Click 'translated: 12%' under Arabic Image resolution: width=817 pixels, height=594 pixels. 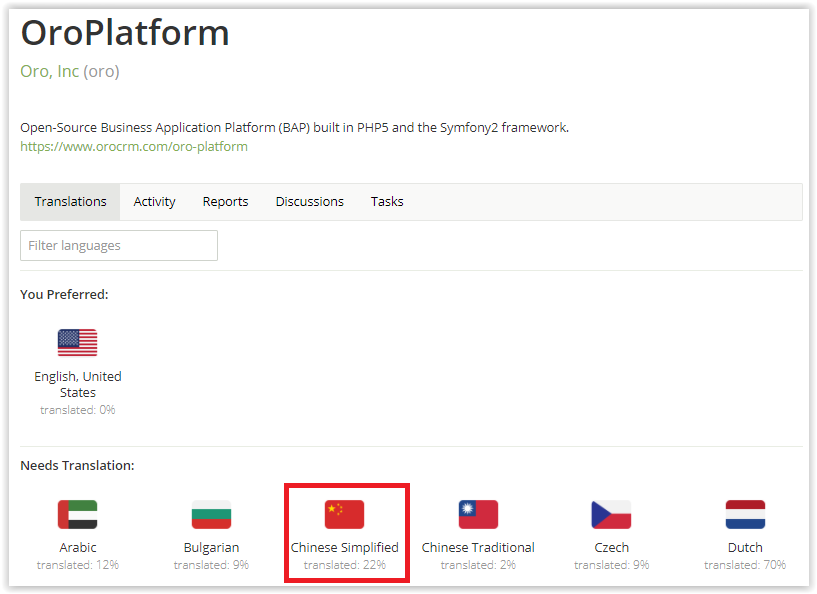[78, 565]
